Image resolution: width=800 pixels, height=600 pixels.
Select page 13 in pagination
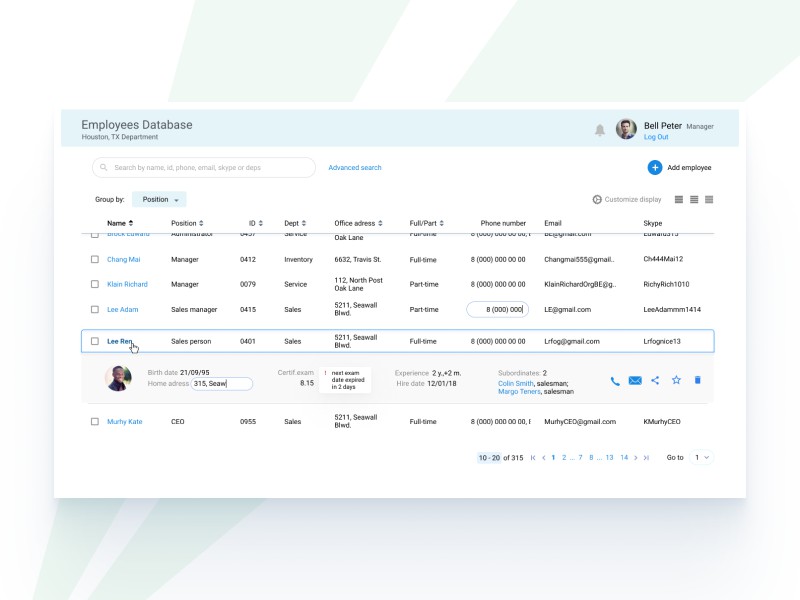[x=609, y=458]
